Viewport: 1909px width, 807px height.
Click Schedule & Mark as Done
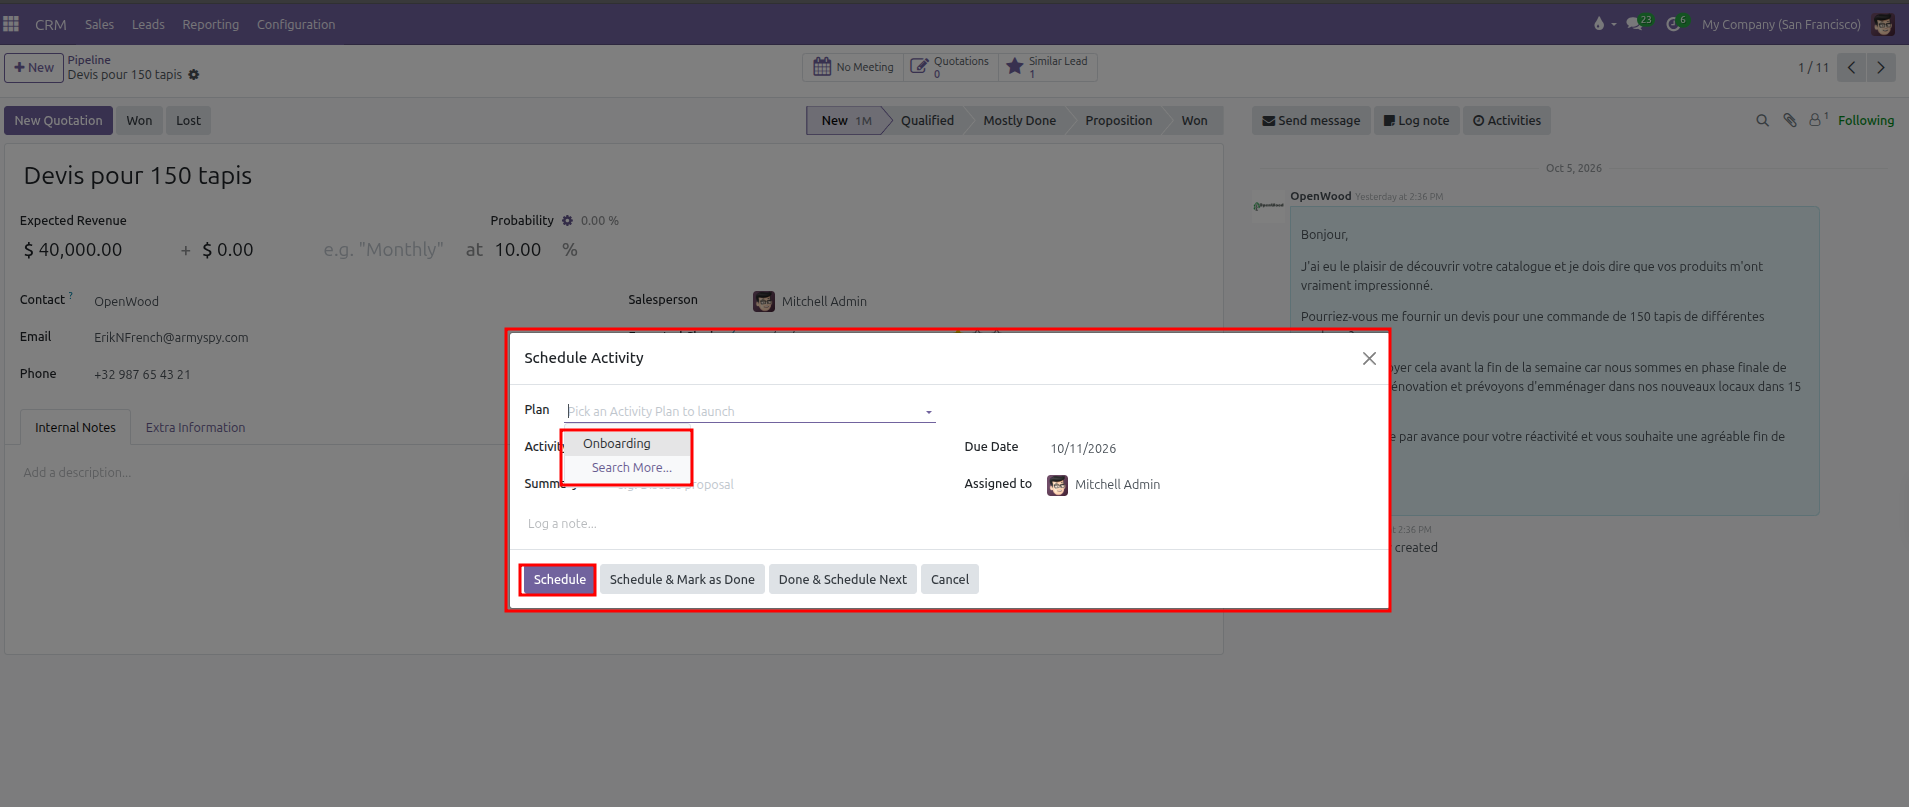pyautogui.click(x=682, y=580)
